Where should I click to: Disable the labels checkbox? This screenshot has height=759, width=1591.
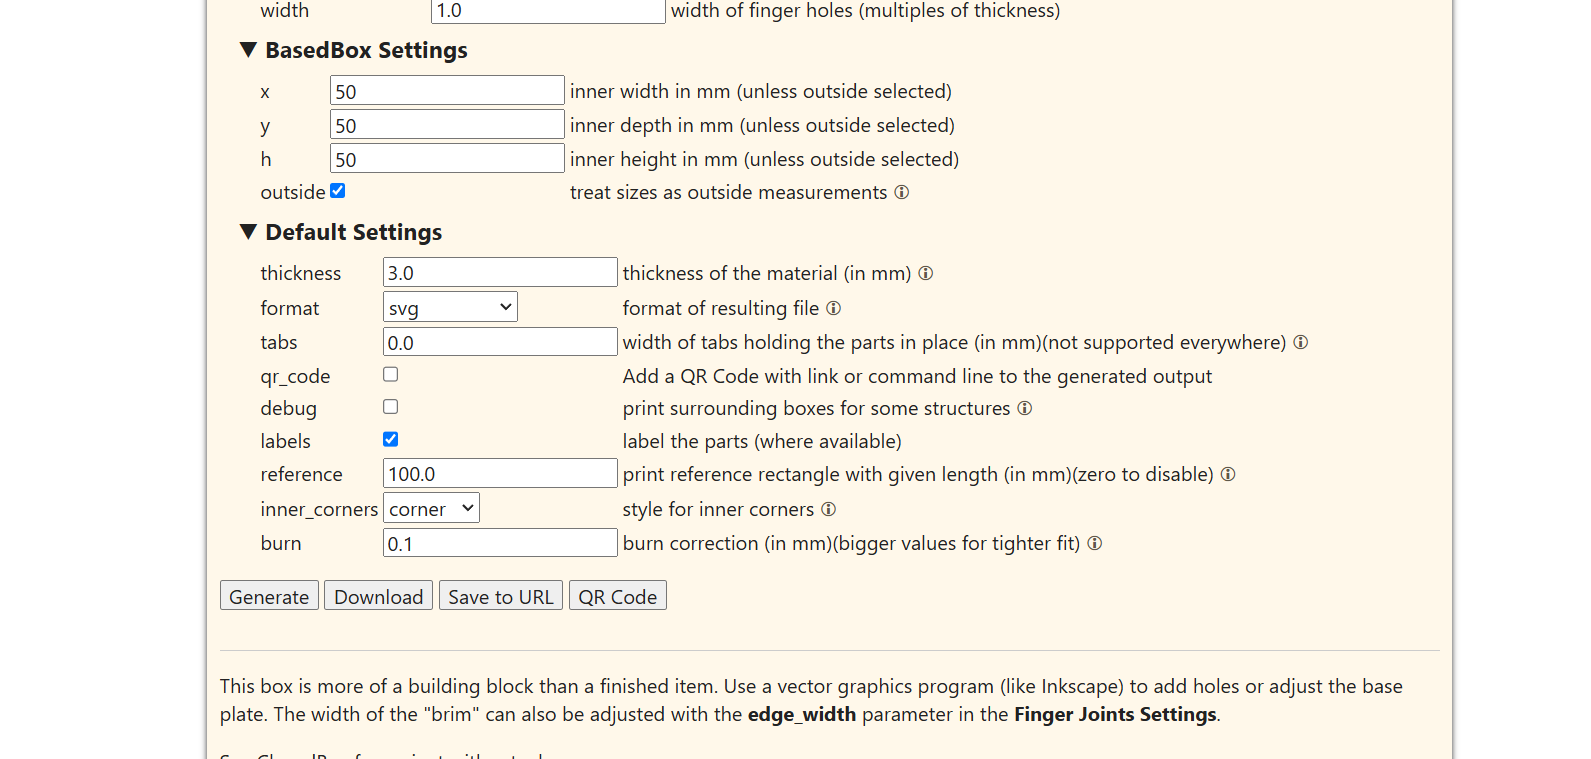click(x=390, y=439)
